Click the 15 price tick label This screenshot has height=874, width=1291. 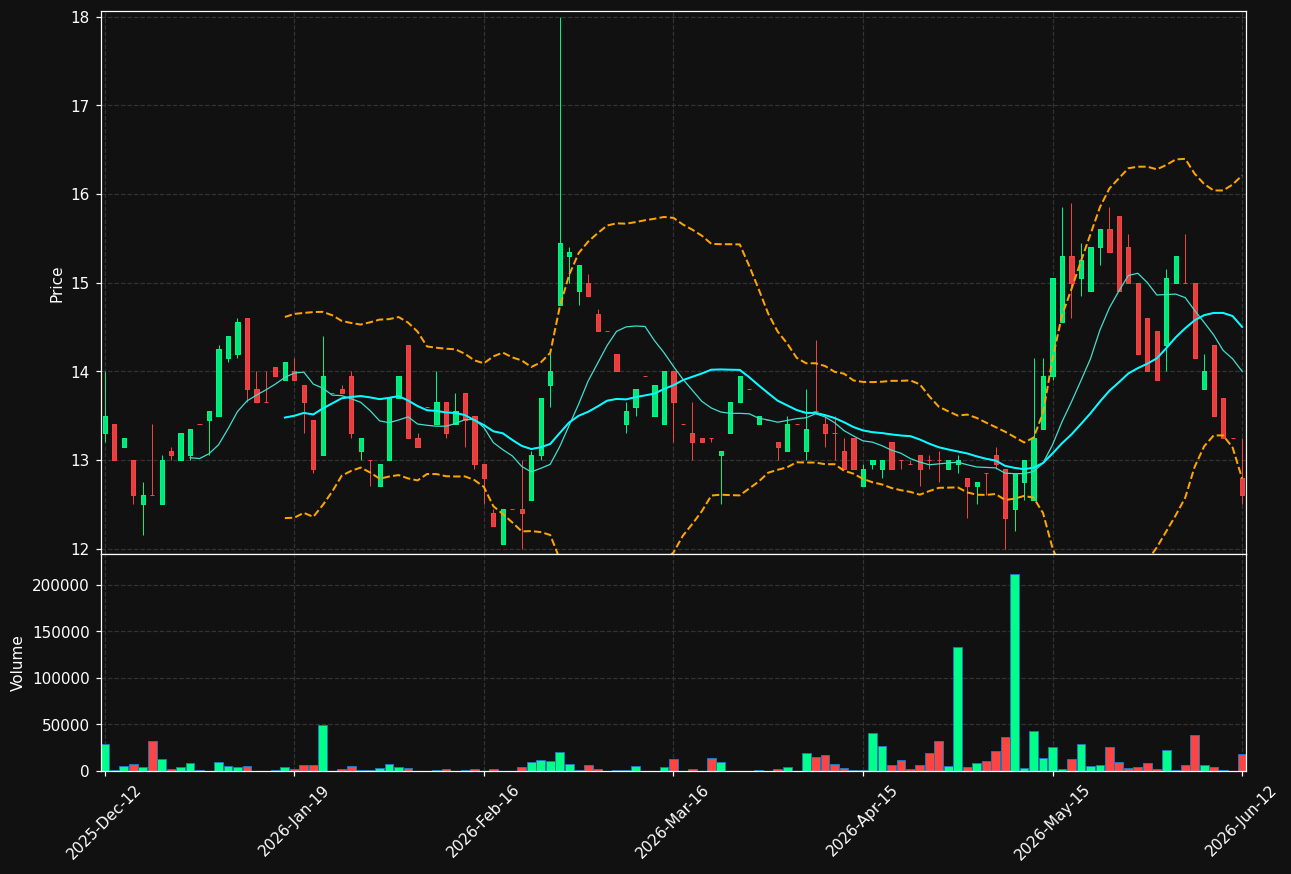click(80, 283)
